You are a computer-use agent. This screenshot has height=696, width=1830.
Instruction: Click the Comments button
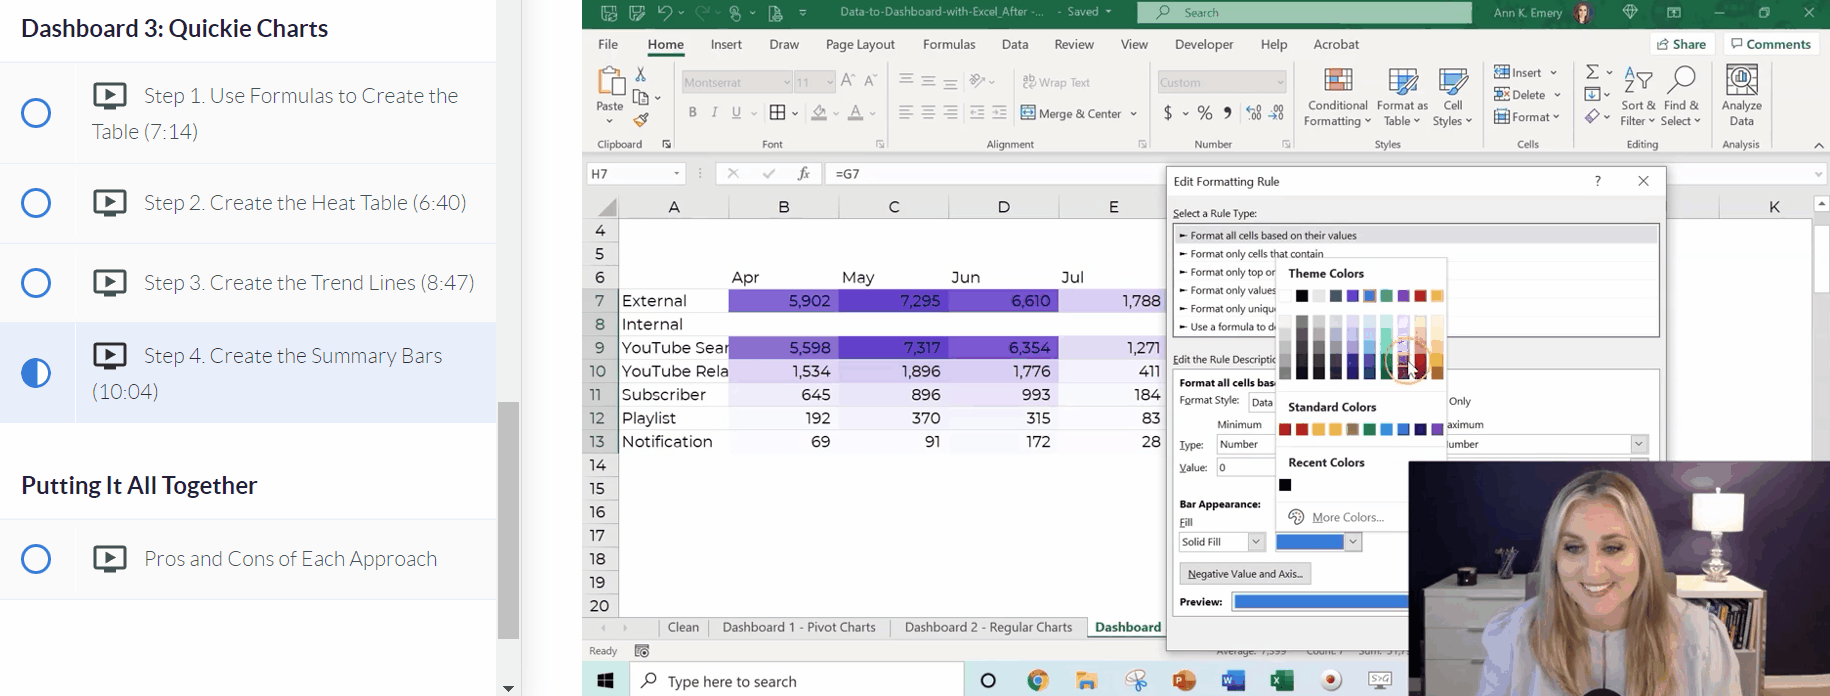coord(1771,44)
